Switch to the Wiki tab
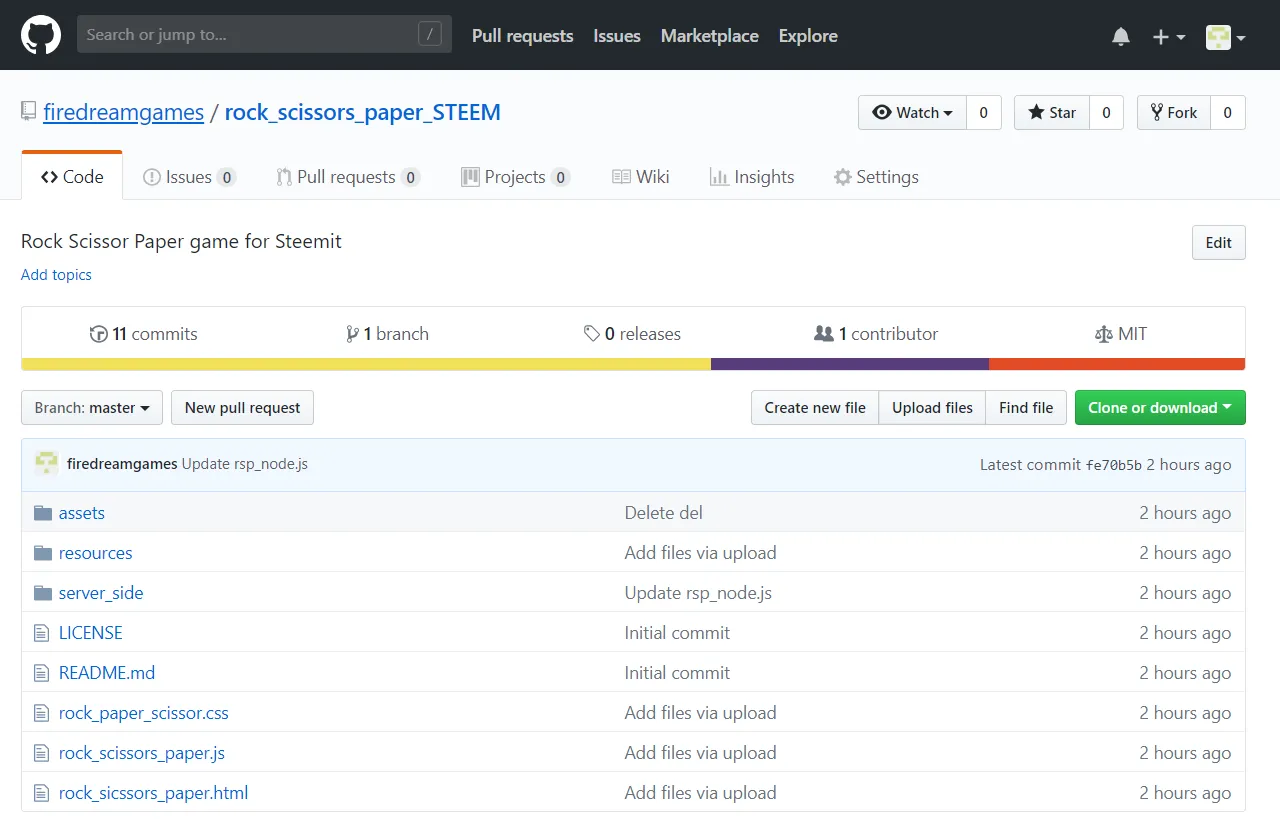The height and width of the screenshot is (819, 1280). 641,177
